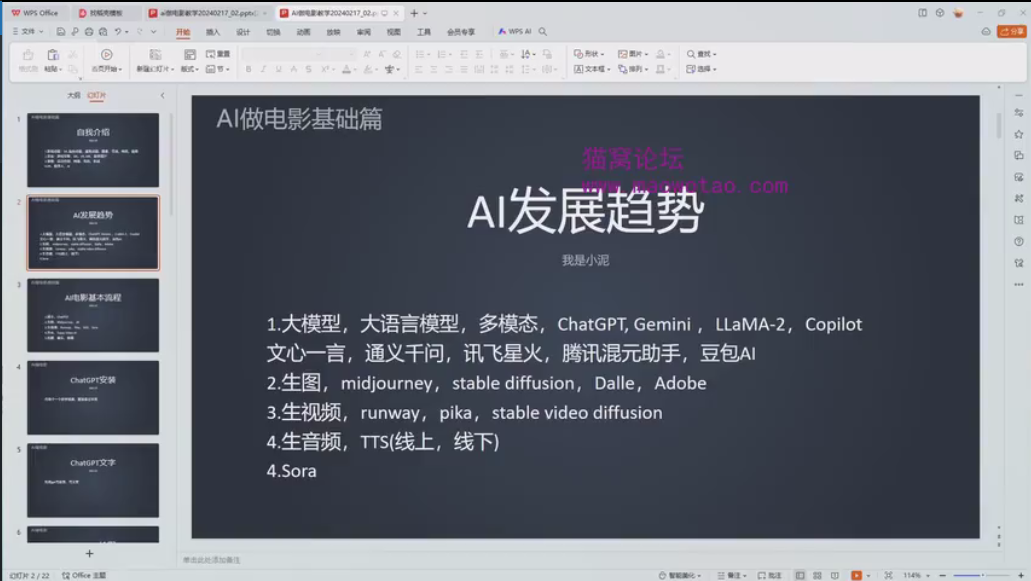Click the favorites star icon in right sidebar
The image size is (1031, 581).
pos(1019,134)
